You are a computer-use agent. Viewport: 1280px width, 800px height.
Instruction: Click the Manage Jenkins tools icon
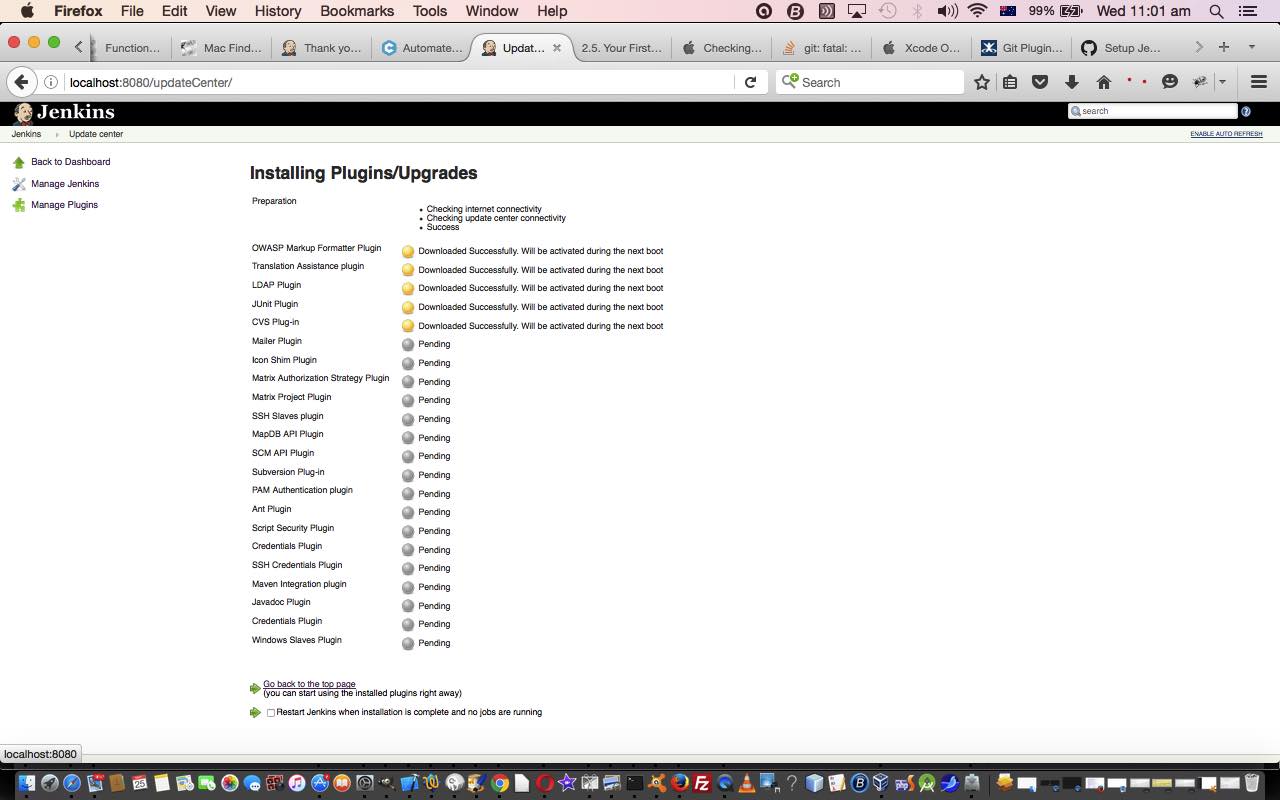pyautogui.click(x=18, y=184)
